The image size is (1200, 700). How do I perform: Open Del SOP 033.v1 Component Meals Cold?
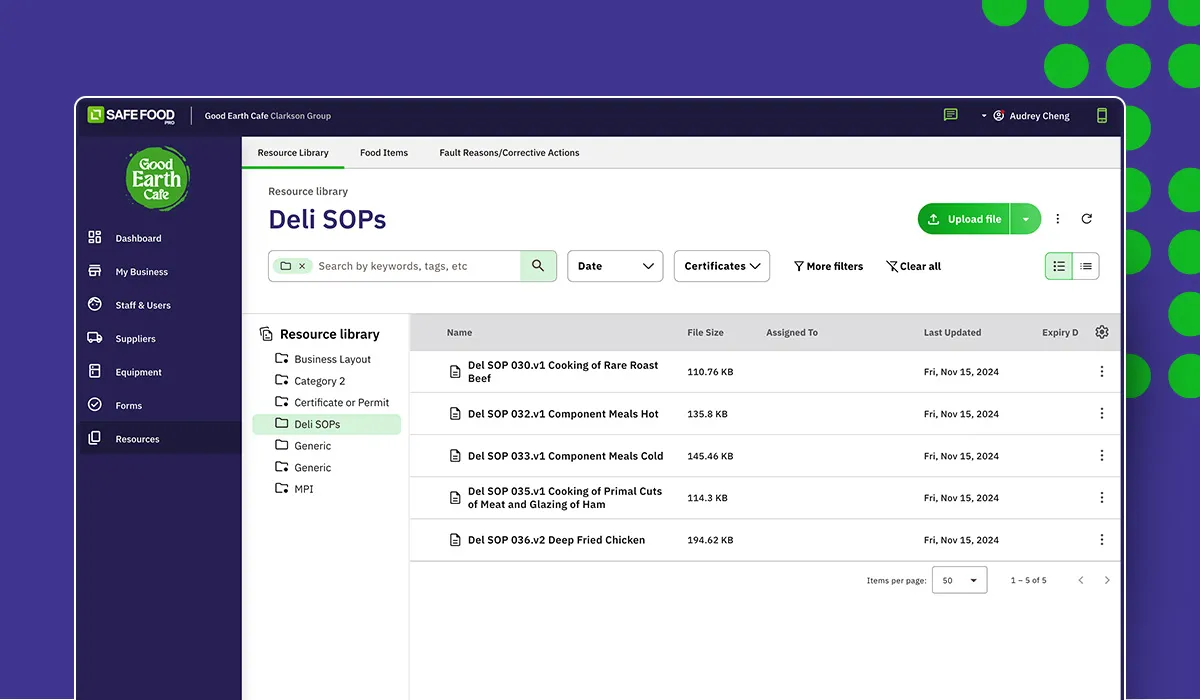coord(565,456)
